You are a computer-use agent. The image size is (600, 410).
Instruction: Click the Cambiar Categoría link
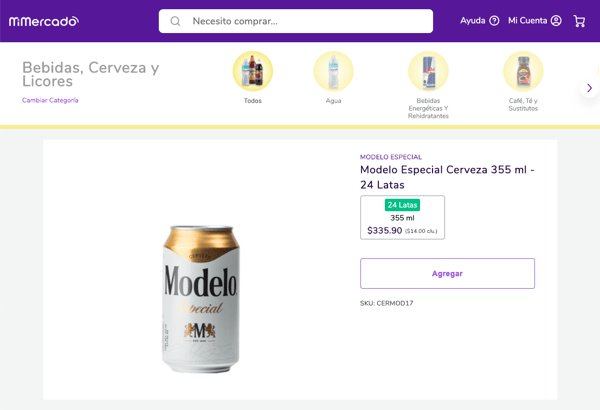[50, 100]
